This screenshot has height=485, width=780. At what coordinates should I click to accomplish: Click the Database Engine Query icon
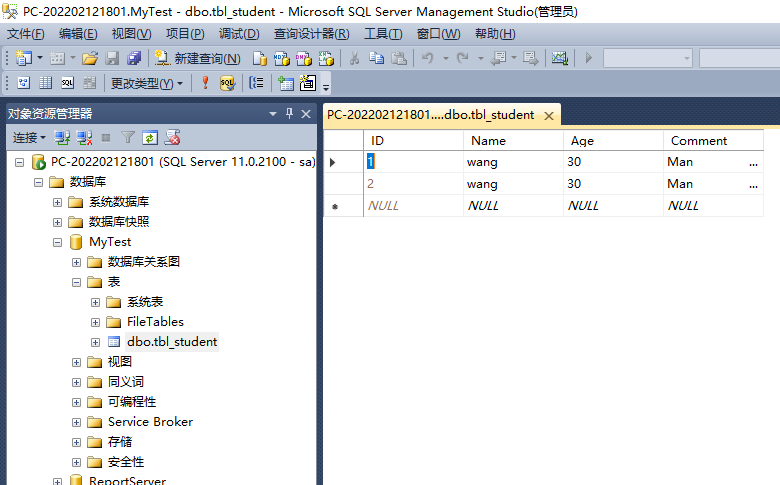(260, 59)
